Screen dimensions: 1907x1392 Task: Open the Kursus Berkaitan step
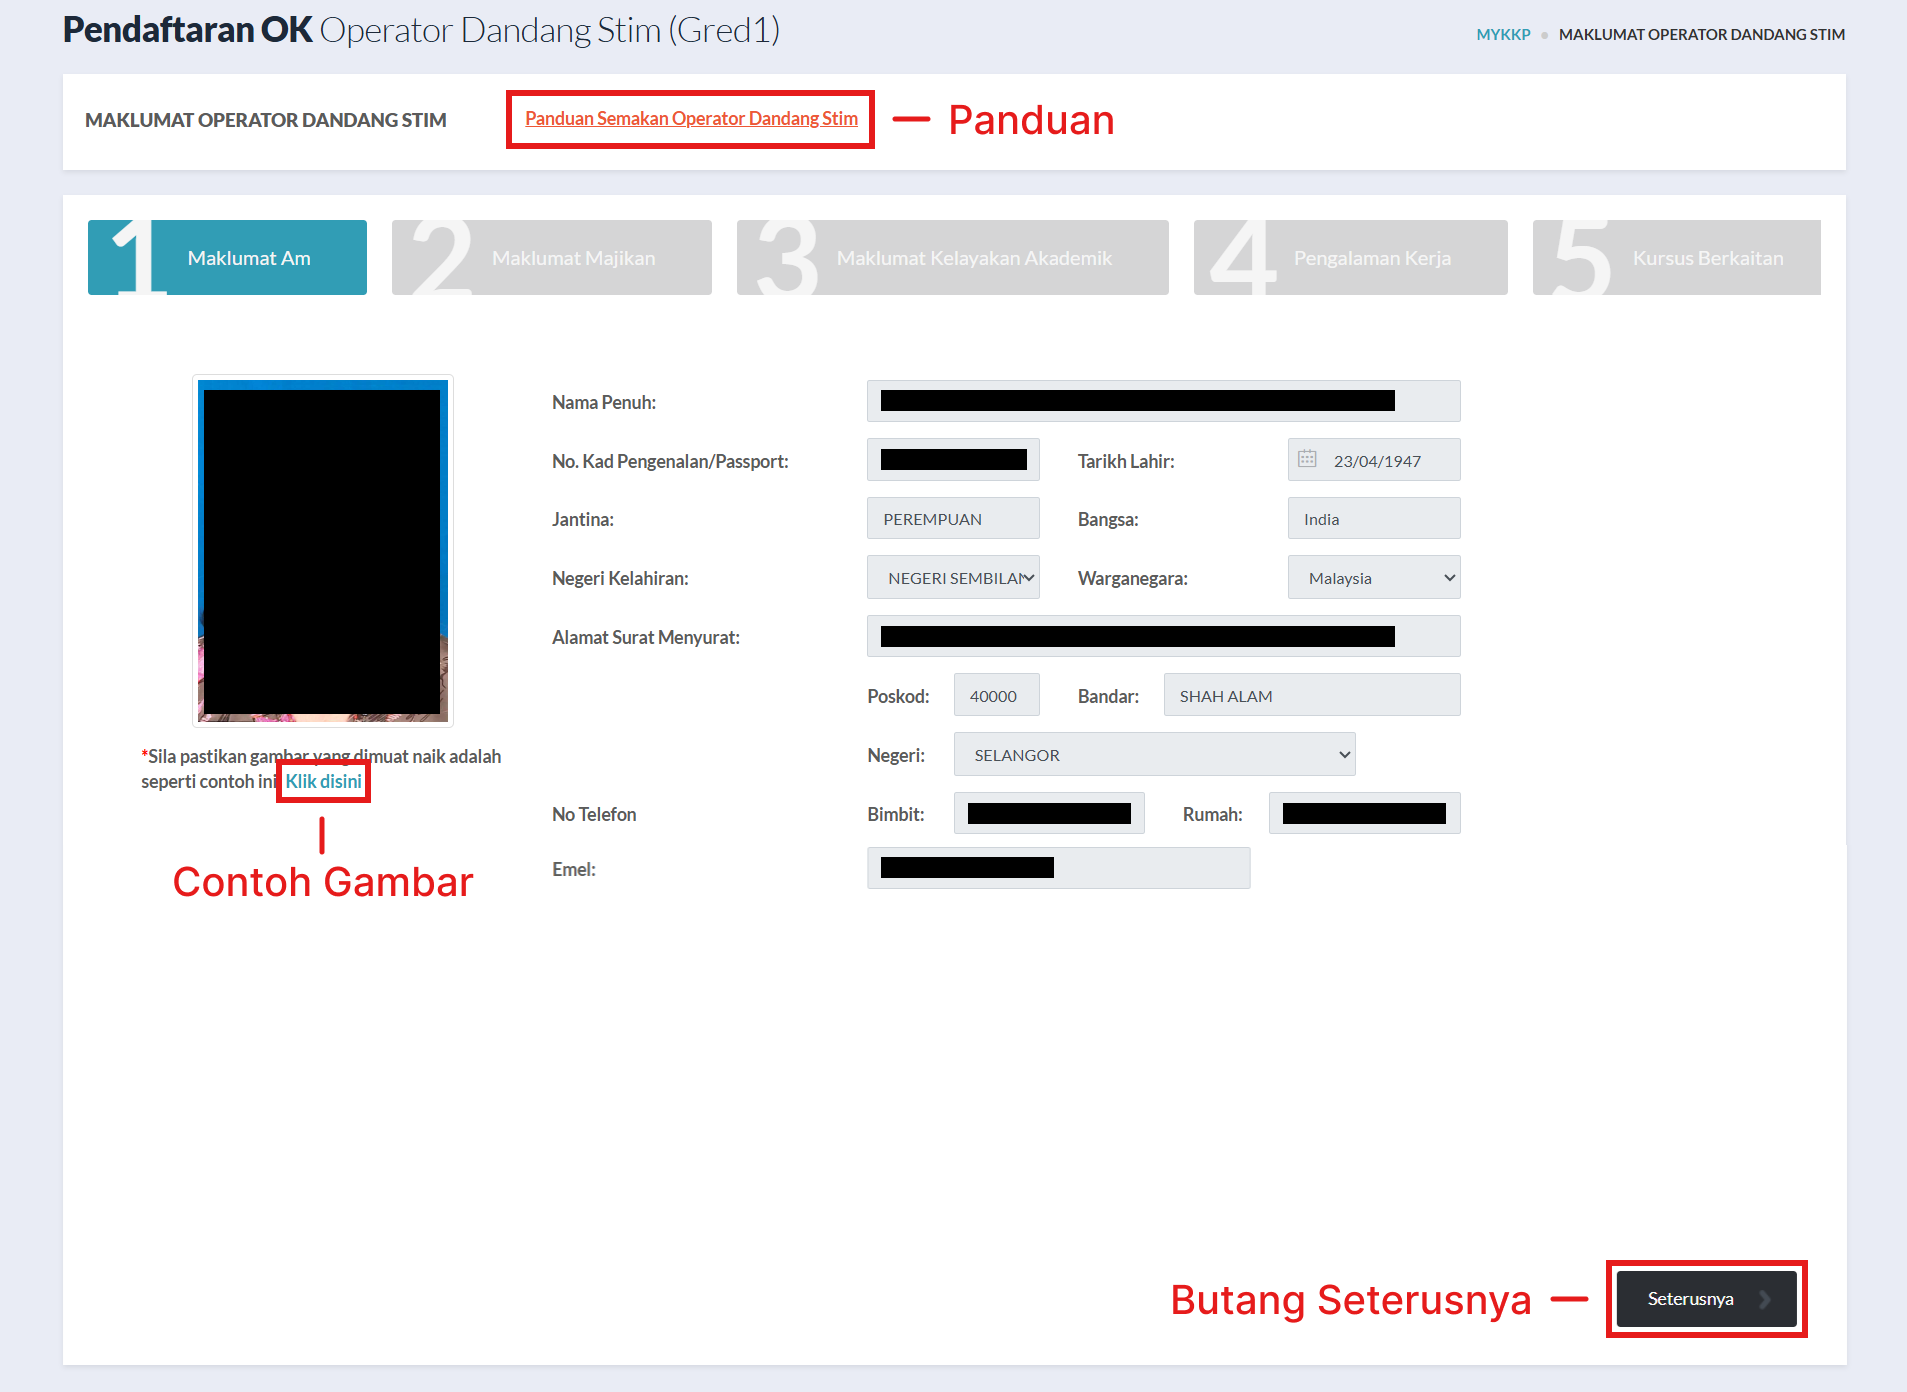1676,258
